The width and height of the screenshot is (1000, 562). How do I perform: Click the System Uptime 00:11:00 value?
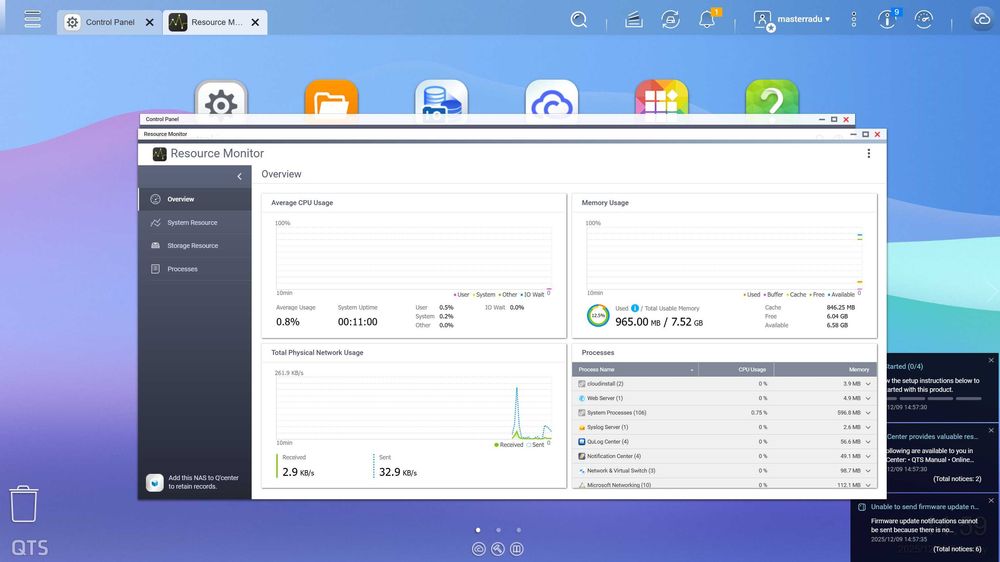pyautogui.click(x=357, y=322)
